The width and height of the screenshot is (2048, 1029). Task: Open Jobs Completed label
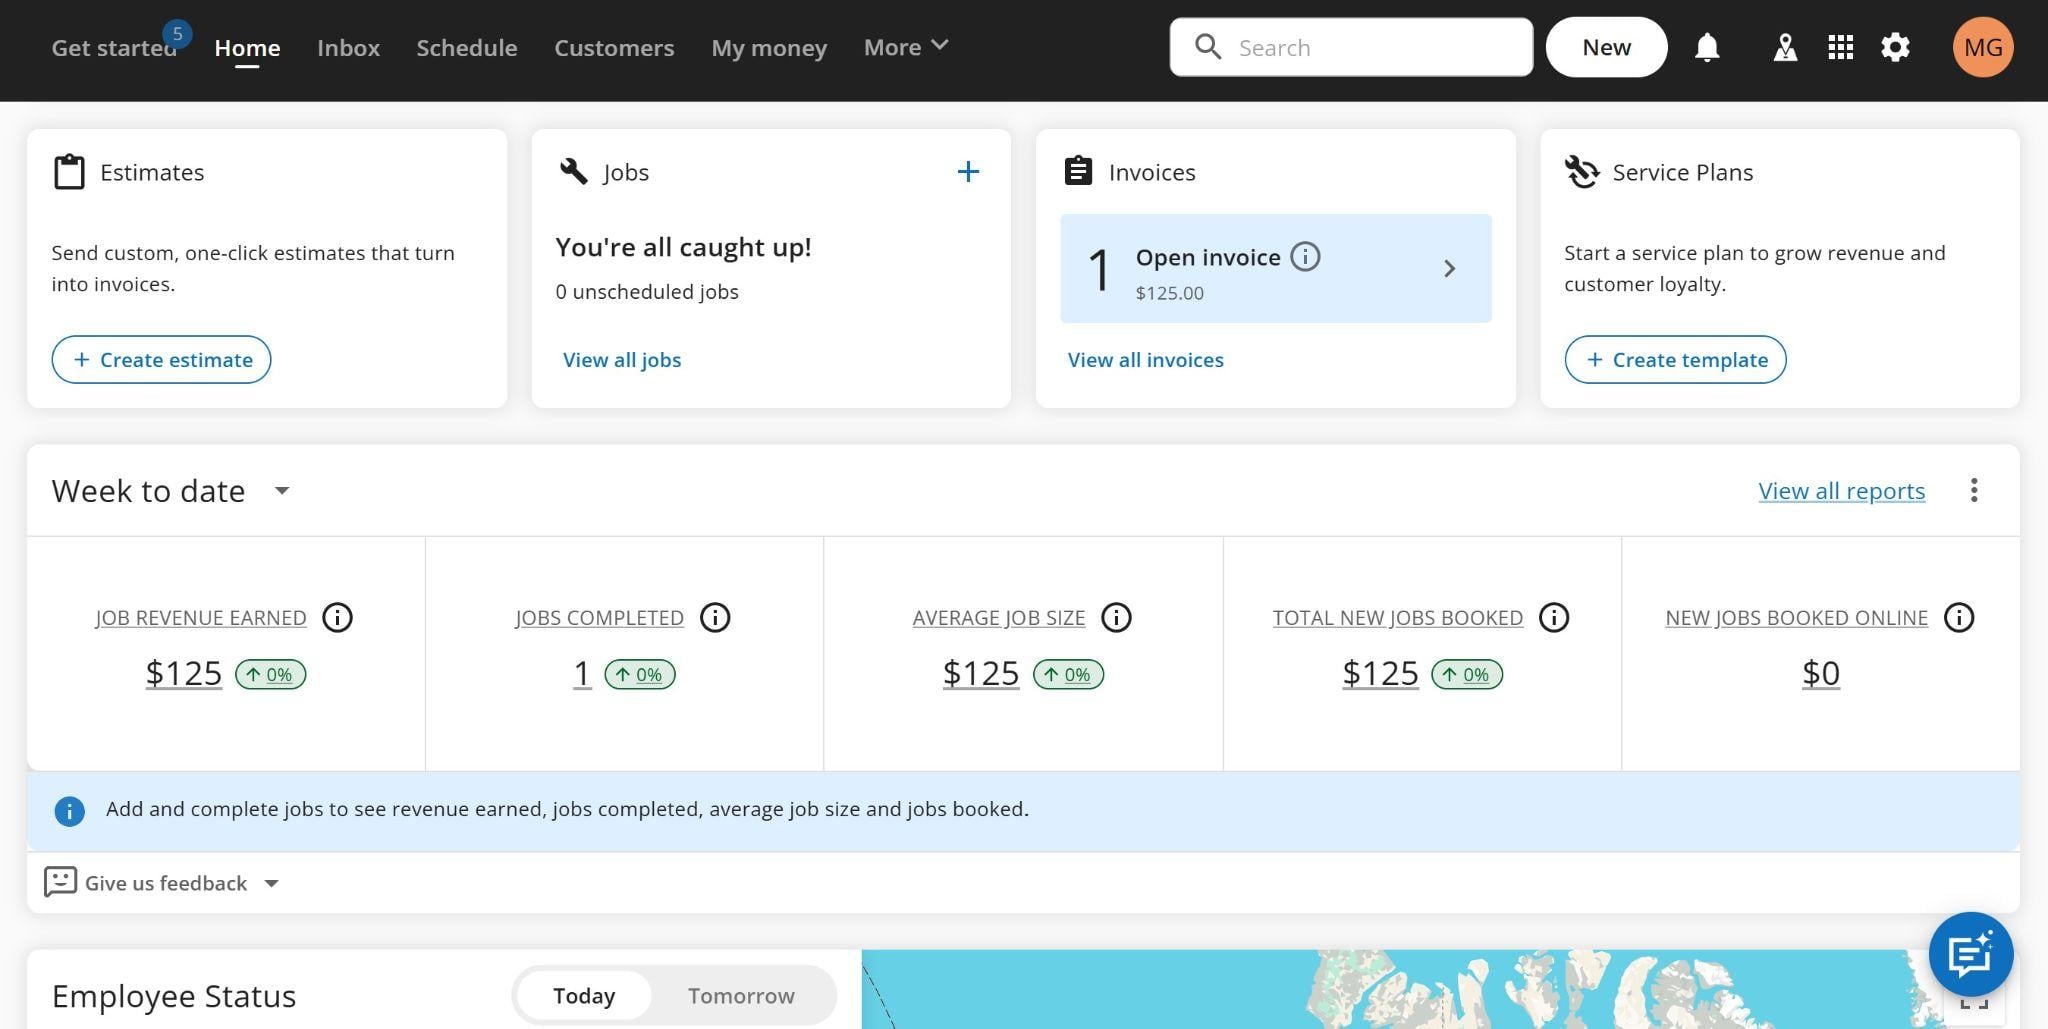tap(599, 618)
